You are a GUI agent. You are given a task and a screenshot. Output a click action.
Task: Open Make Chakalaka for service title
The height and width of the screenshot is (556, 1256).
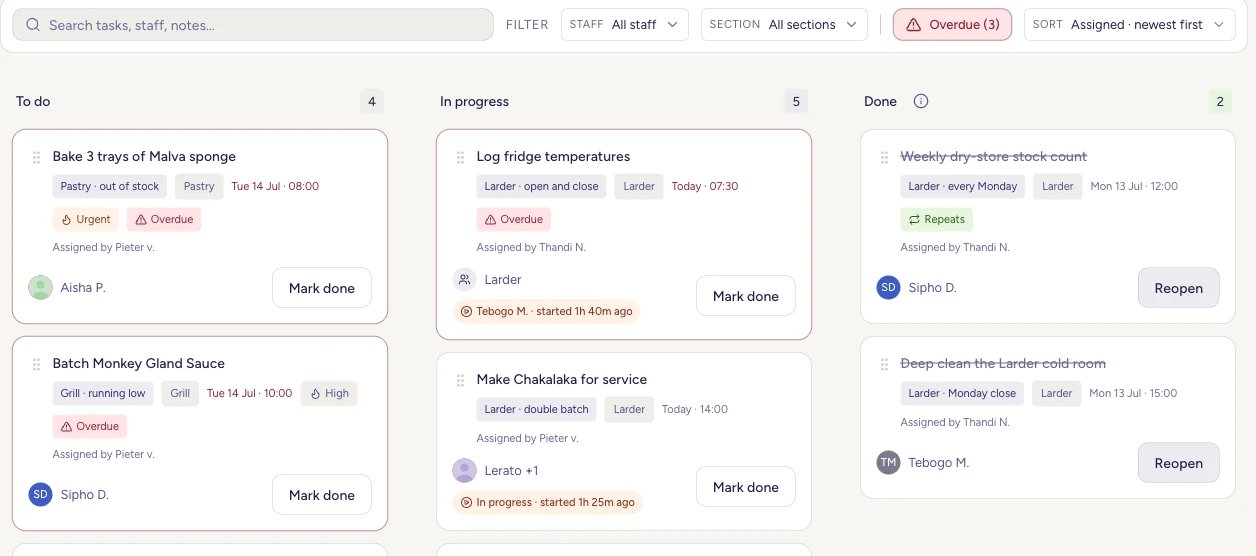tap(562, 380)
